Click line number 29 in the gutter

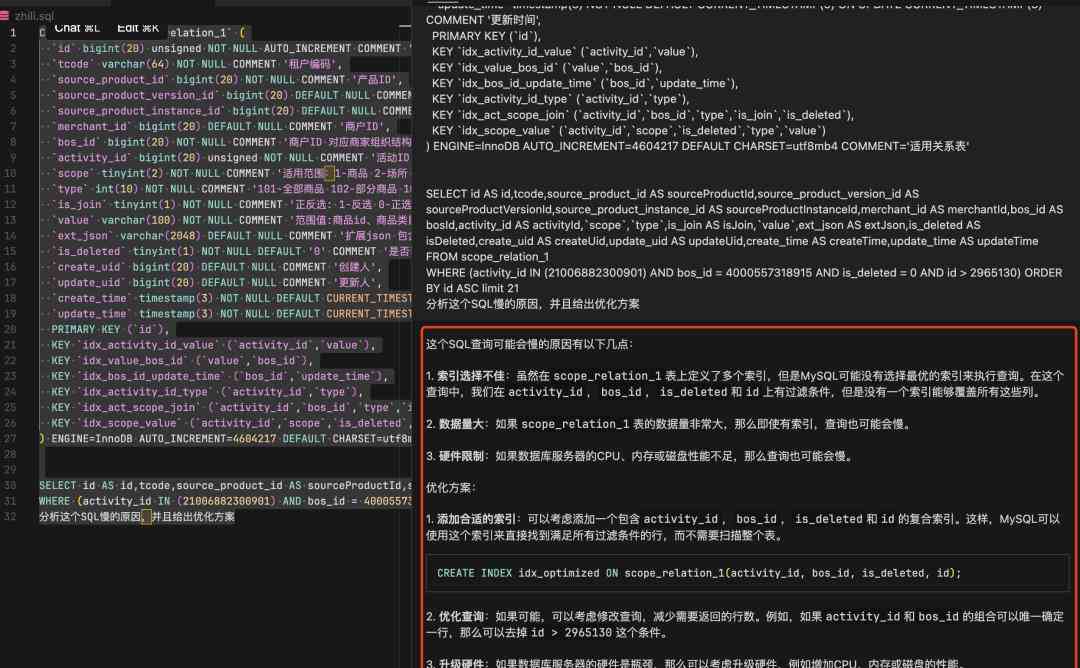pyautogui.click(x=10, y=470)
